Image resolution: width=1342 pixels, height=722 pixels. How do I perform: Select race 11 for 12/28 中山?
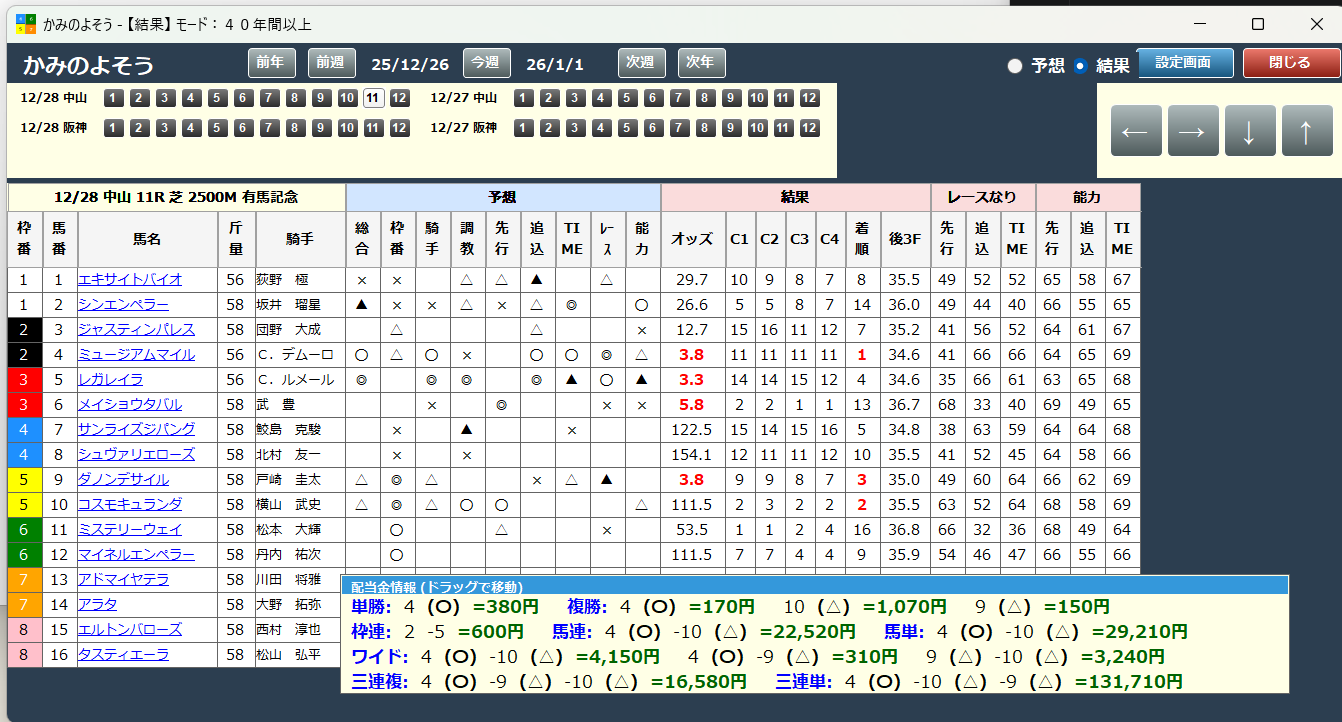pos(374,98)
